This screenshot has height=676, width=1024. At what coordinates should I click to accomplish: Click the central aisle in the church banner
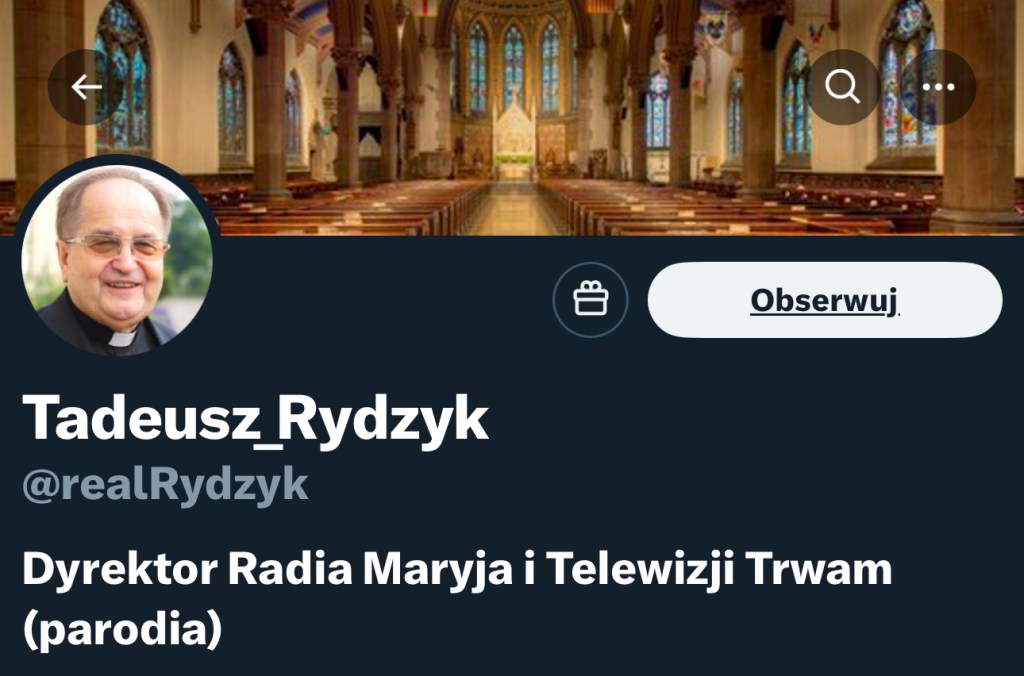pos(515,208)
